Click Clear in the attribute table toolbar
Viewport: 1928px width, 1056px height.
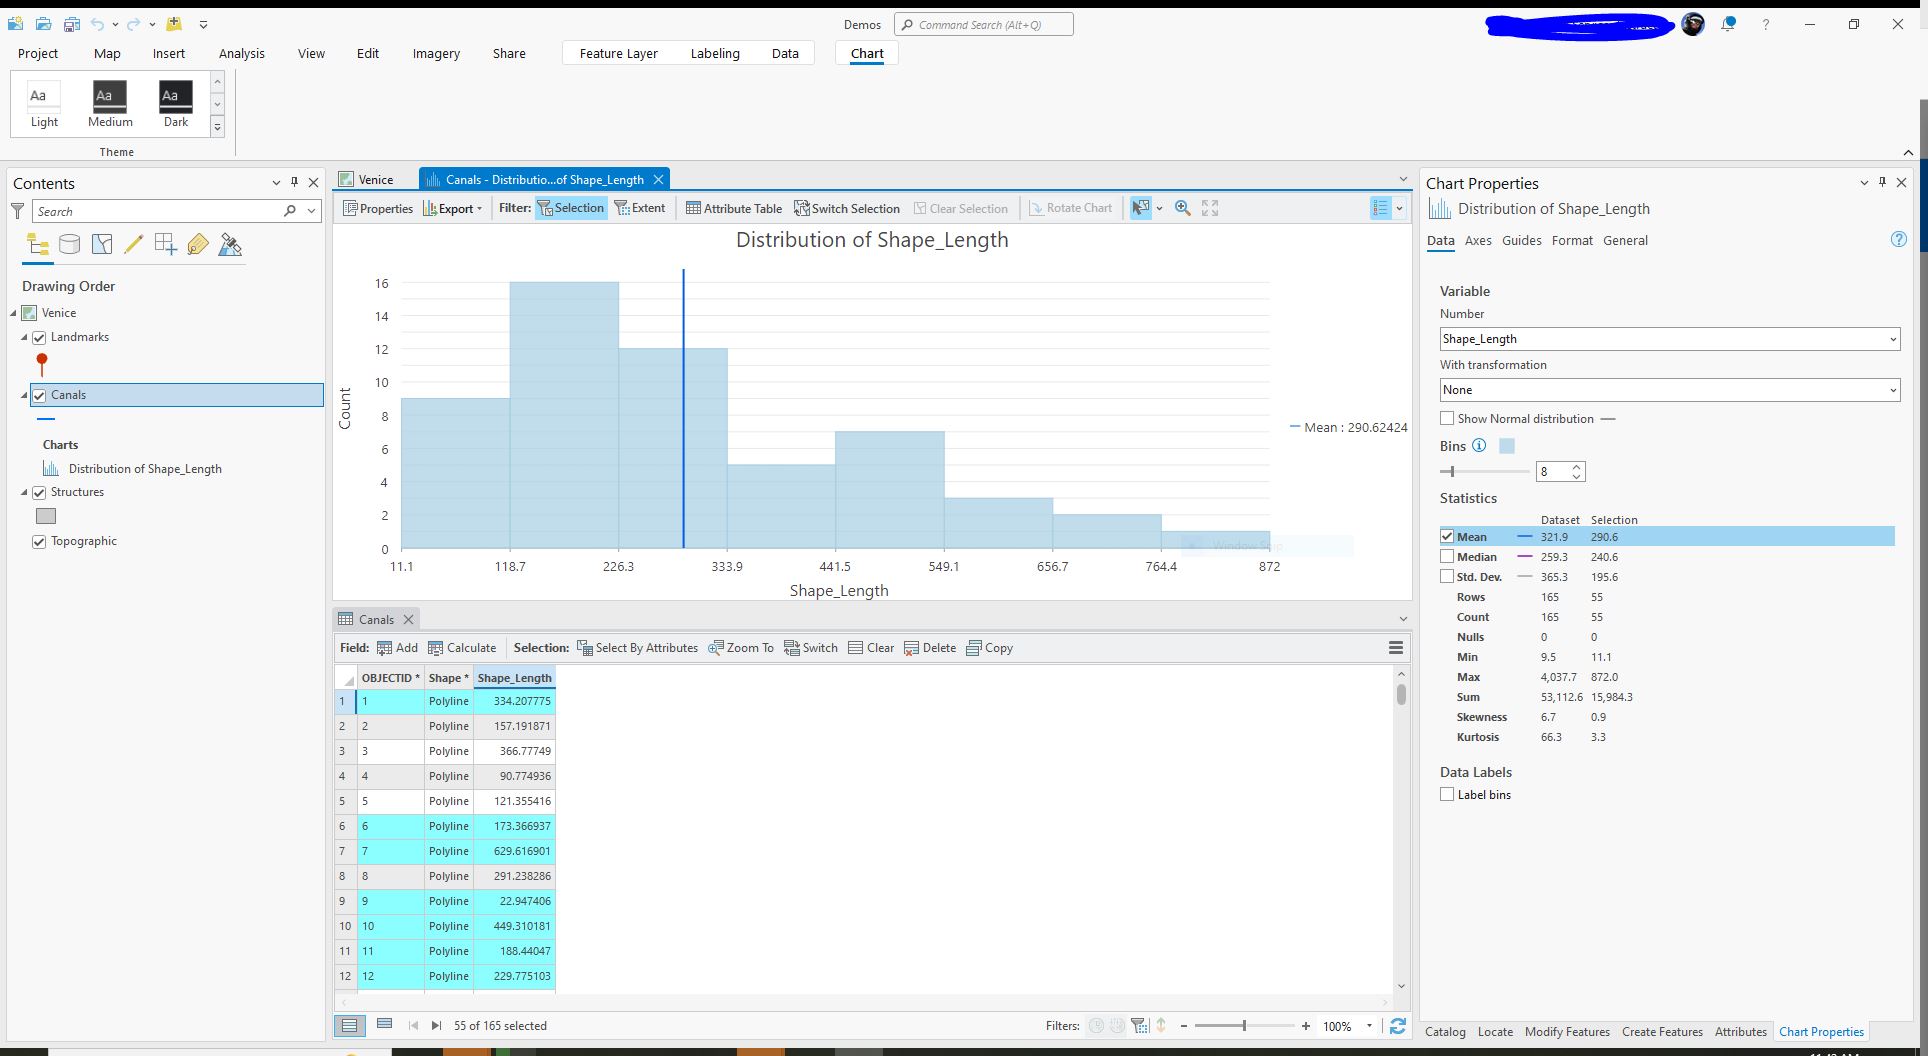tap(871, 647)
